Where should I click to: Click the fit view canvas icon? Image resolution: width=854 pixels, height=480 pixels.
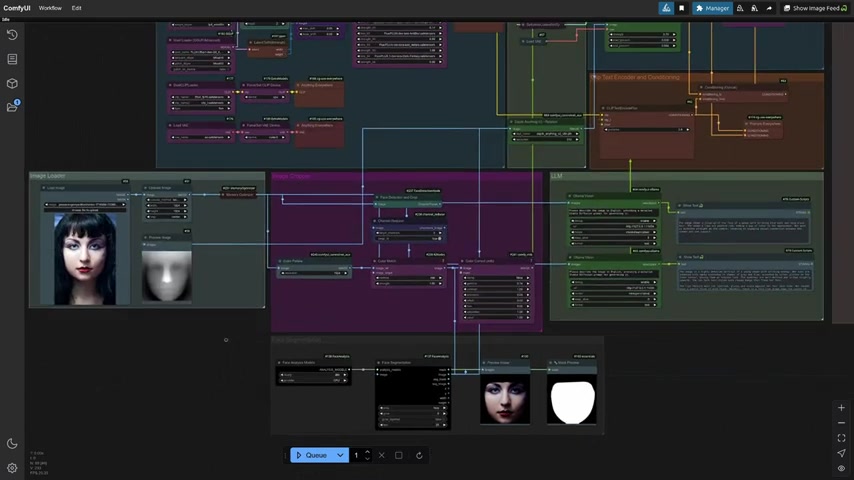[x=841, y=438]
